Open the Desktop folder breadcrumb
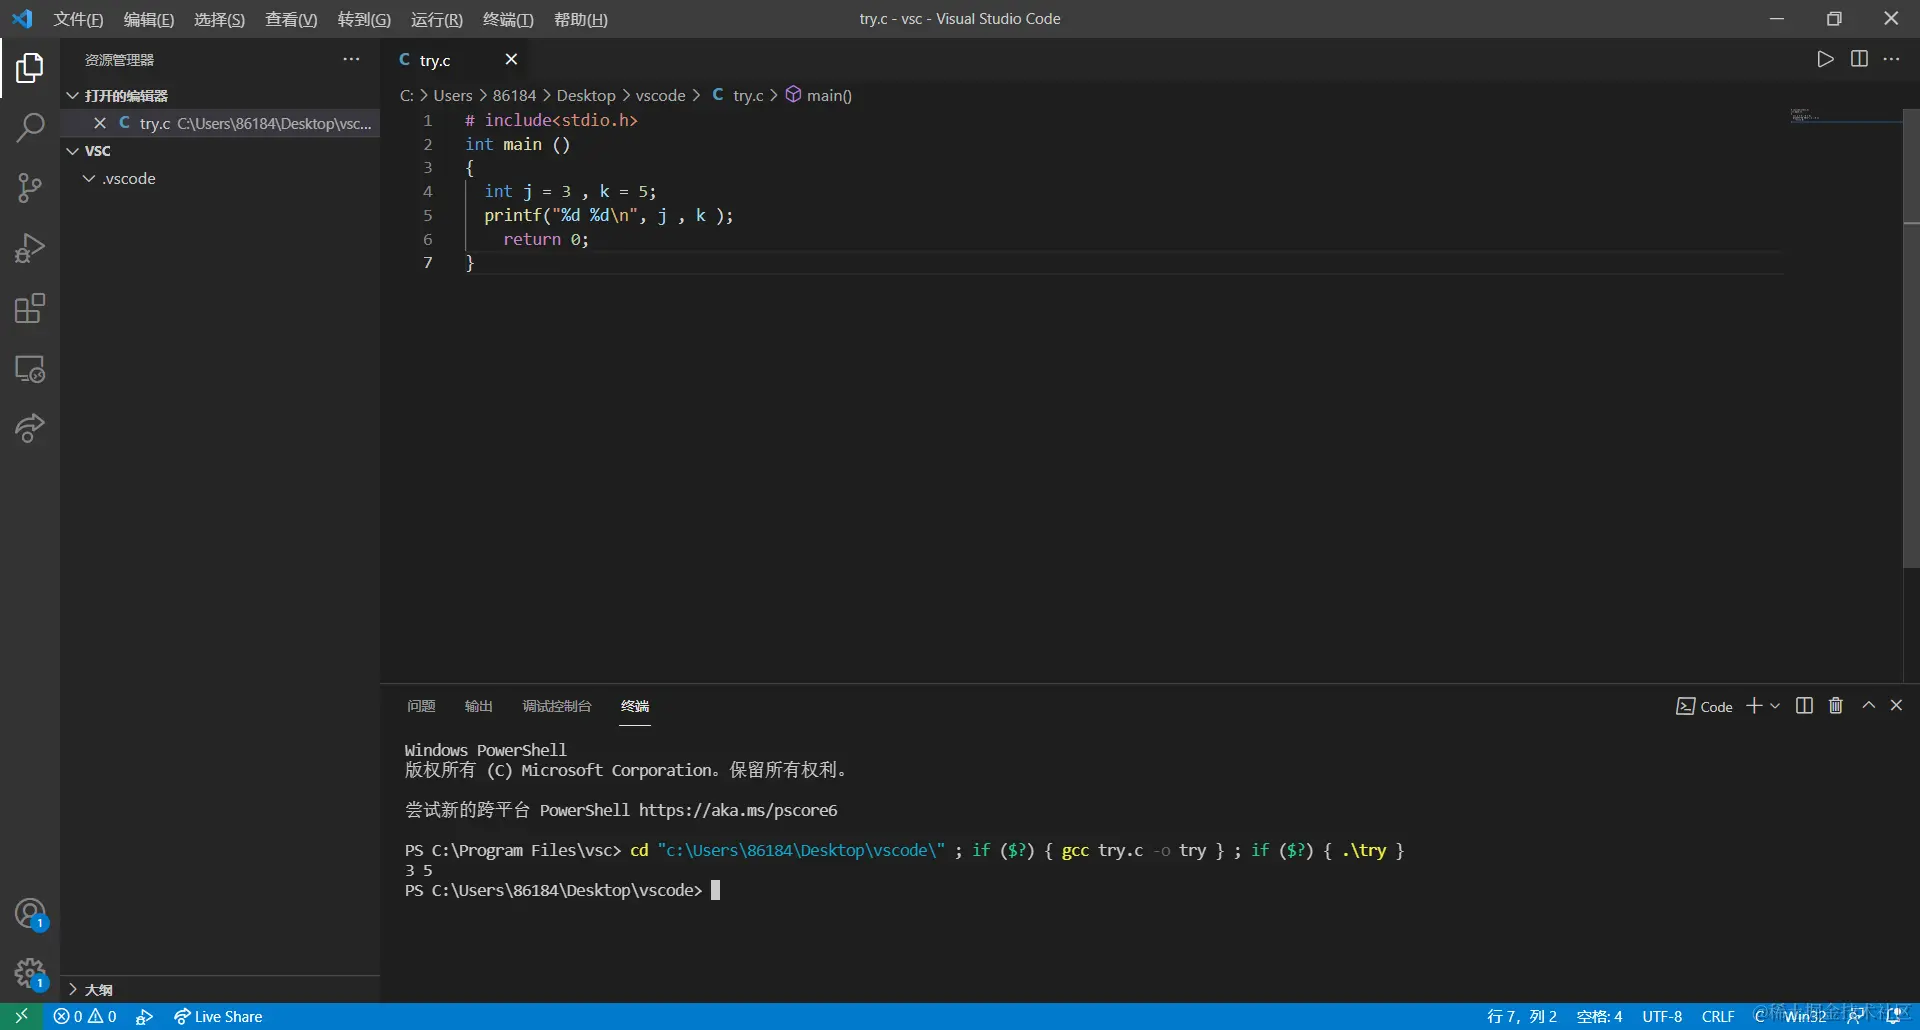Image resolution: width=1920 pixels, height=1030 pixels. point(586,95)
